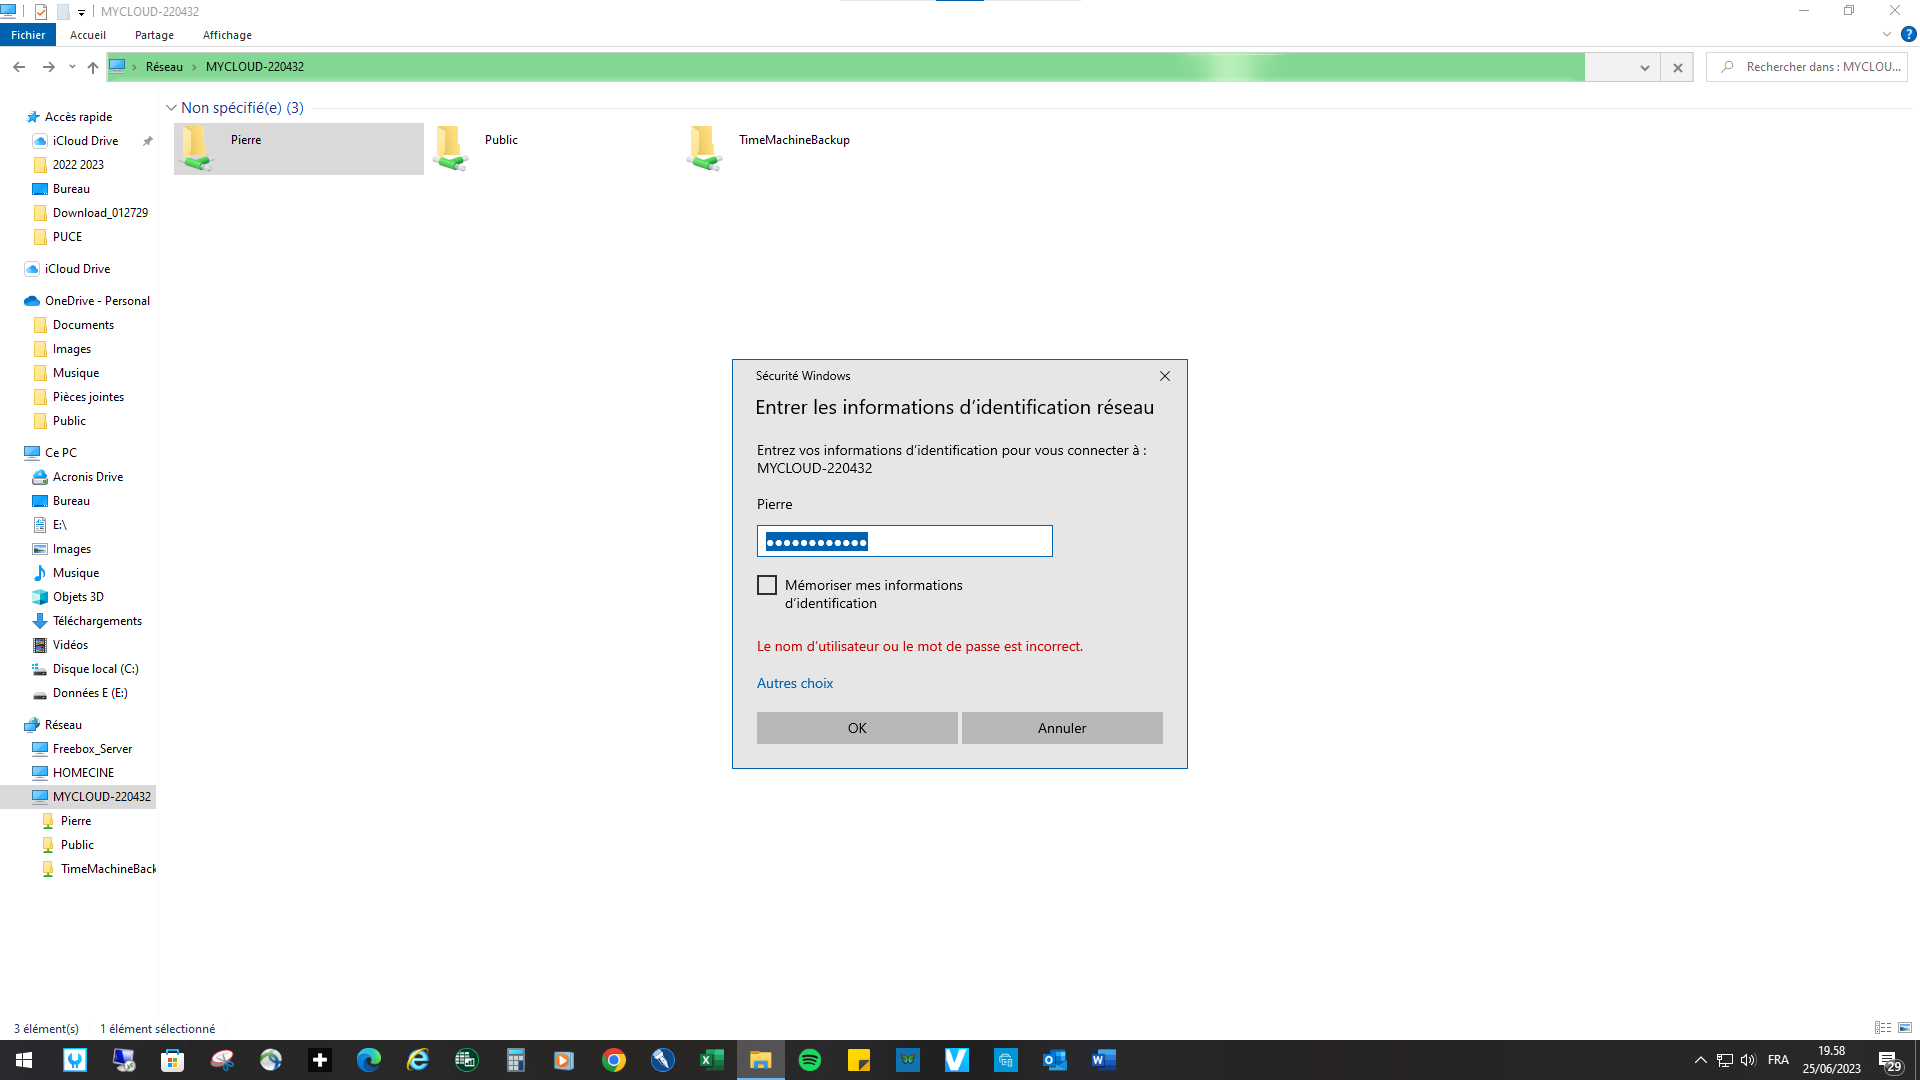Select Freebox_Server in network tree
Image resolution: width=1920 pixels, height=1080 pixels.
pyautogui.click(x=92, y=749)
